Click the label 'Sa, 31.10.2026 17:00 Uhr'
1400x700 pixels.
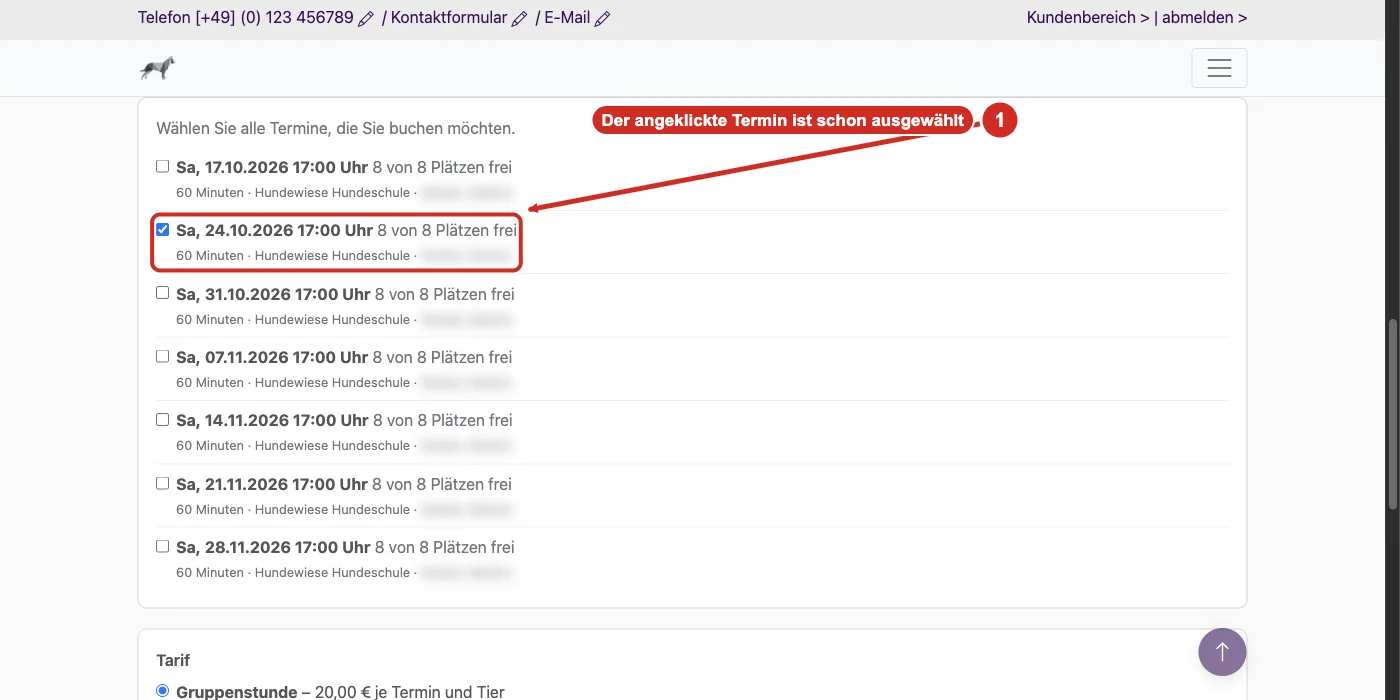273,294
